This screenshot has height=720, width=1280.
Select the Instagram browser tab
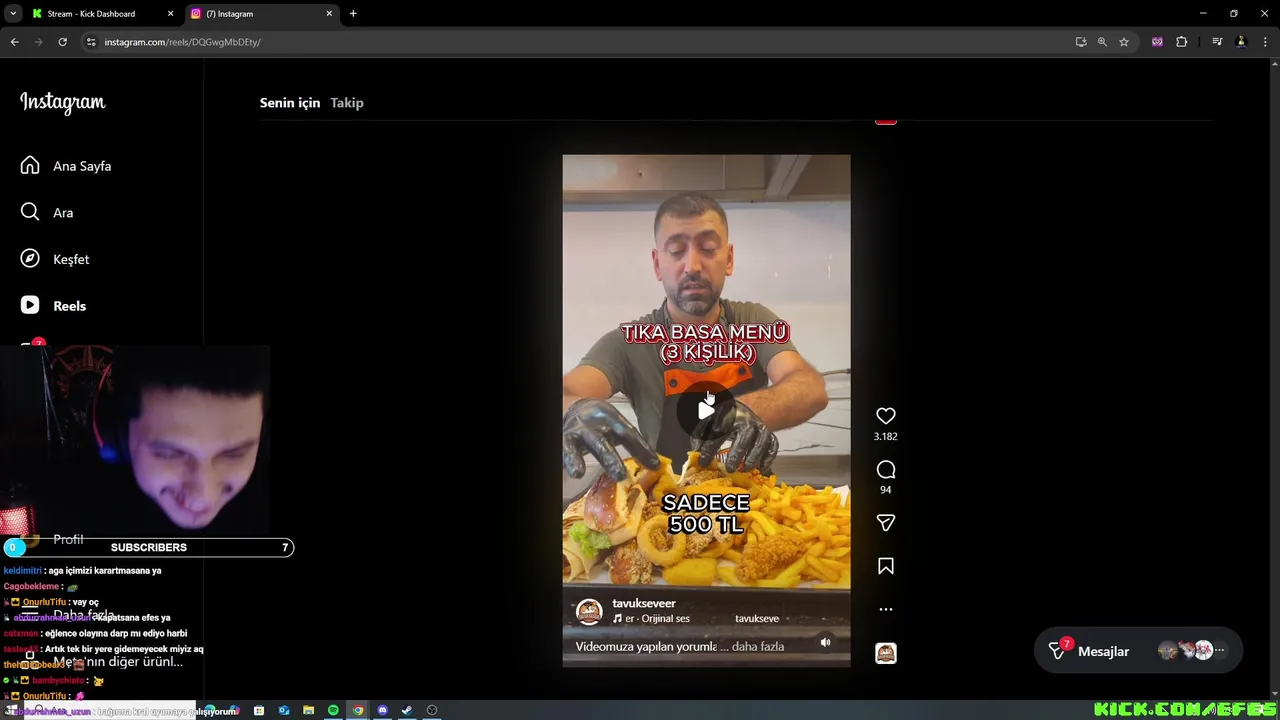click(x=260, y=14)
